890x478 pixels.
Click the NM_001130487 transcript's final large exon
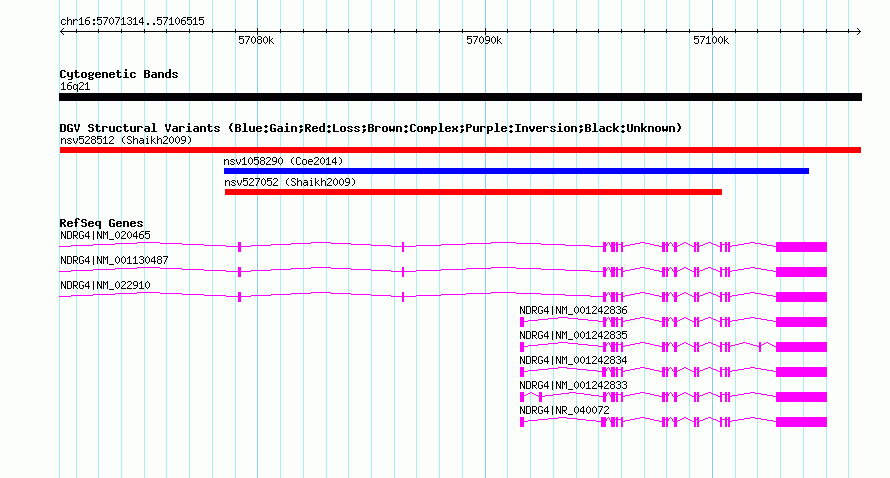pyautogui.click(x=801, y=272)
